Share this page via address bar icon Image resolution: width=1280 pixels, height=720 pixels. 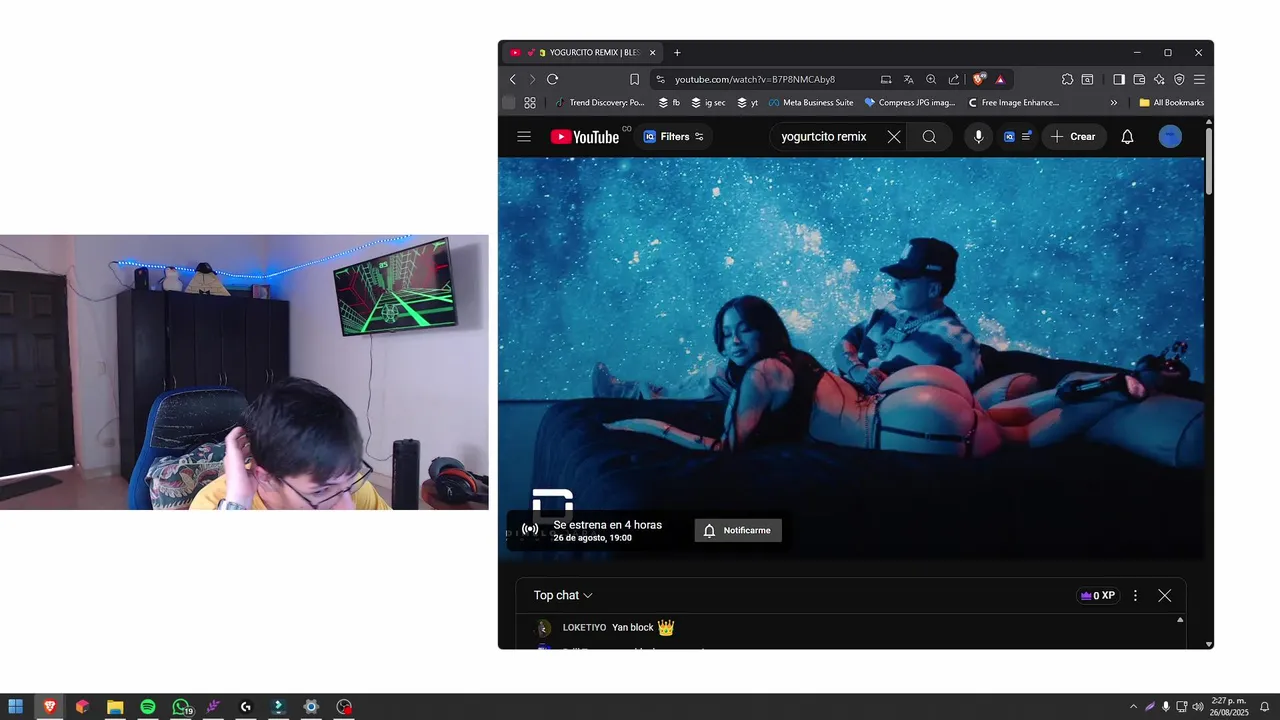pyautogui.click(x=954, y=79)
